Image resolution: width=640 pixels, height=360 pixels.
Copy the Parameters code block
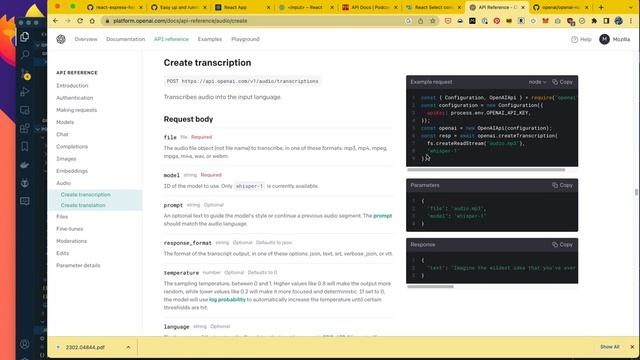[562, 185]
